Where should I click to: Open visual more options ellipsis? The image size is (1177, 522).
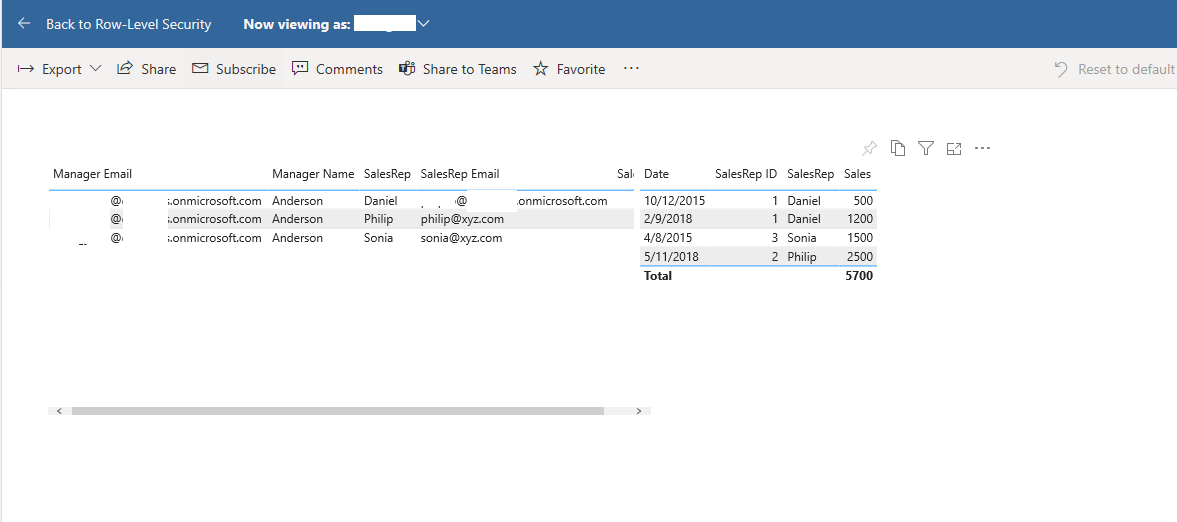[983, 148]
